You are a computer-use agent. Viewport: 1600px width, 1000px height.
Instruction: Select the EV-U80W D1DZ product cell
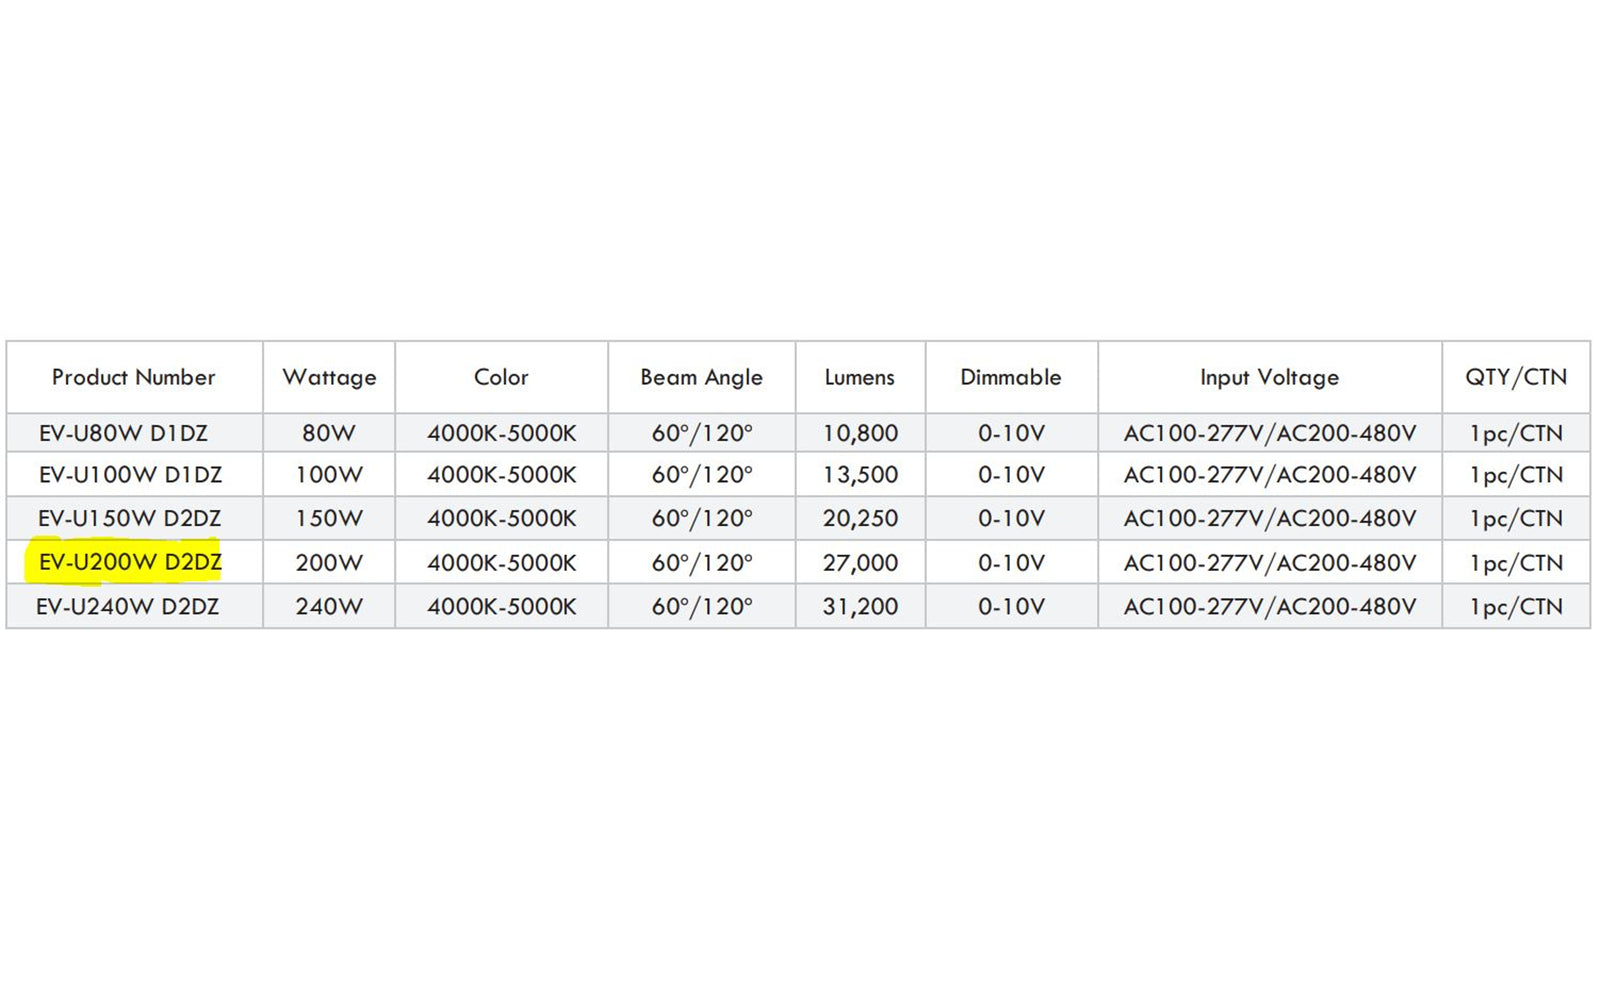pyautogui.click(x=123, y=433)
